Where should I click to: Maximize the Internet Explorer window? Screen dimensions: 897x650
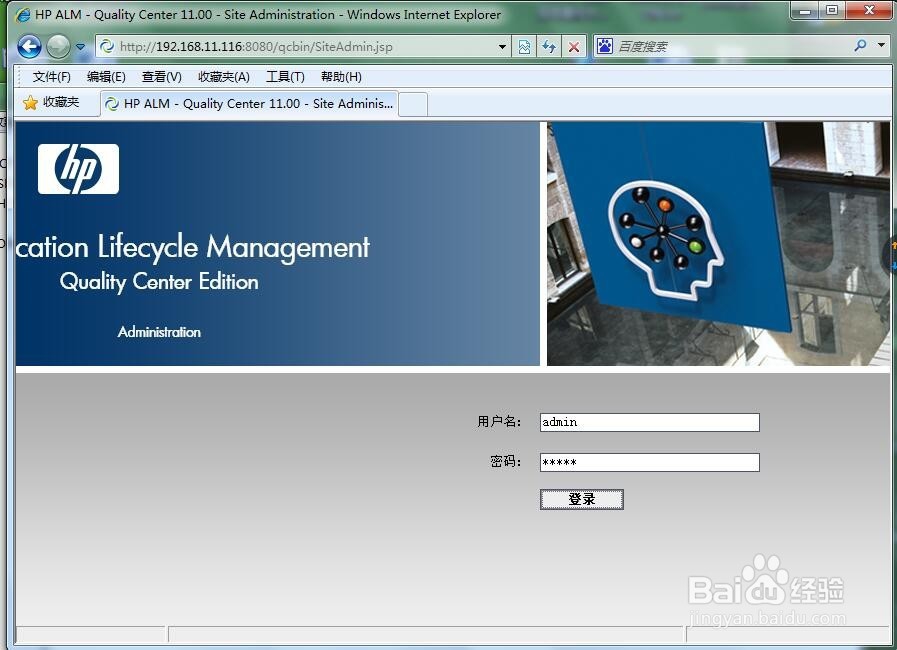(831, 10)
